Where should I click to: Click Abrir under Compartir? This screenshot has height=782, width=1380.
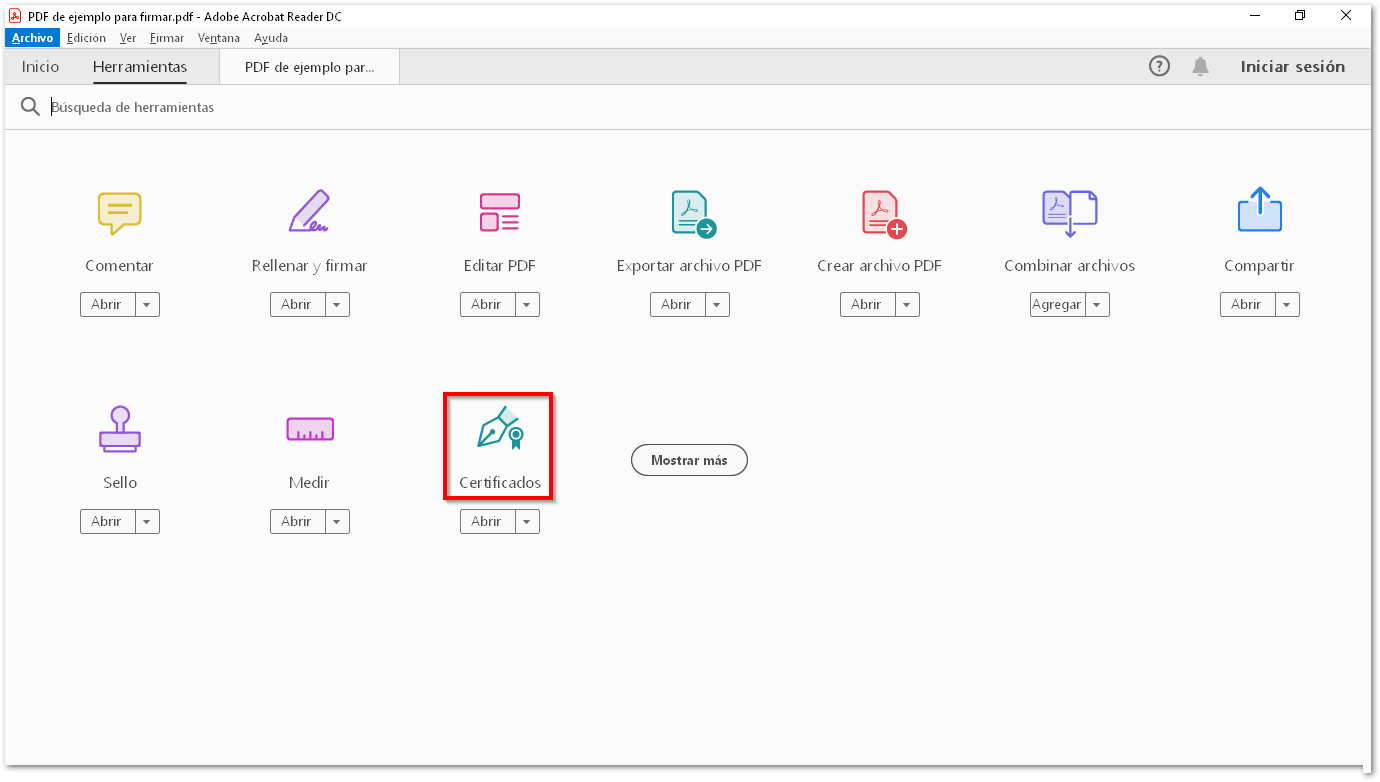(1247, 305)
